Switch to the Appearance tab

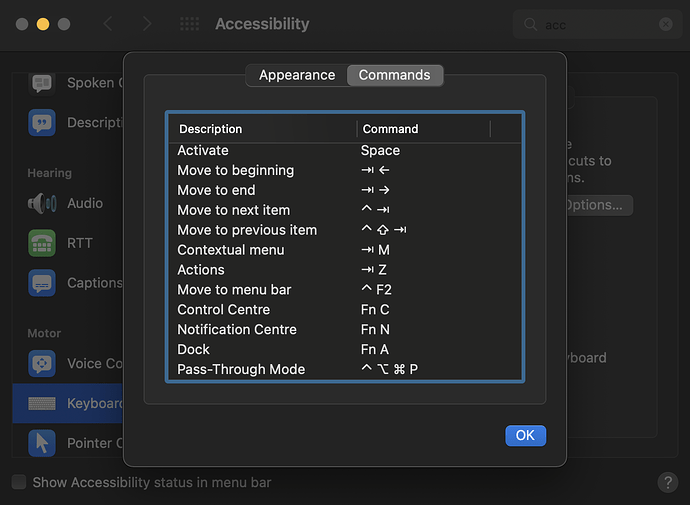pyautogui.click(x=297, y=75)
